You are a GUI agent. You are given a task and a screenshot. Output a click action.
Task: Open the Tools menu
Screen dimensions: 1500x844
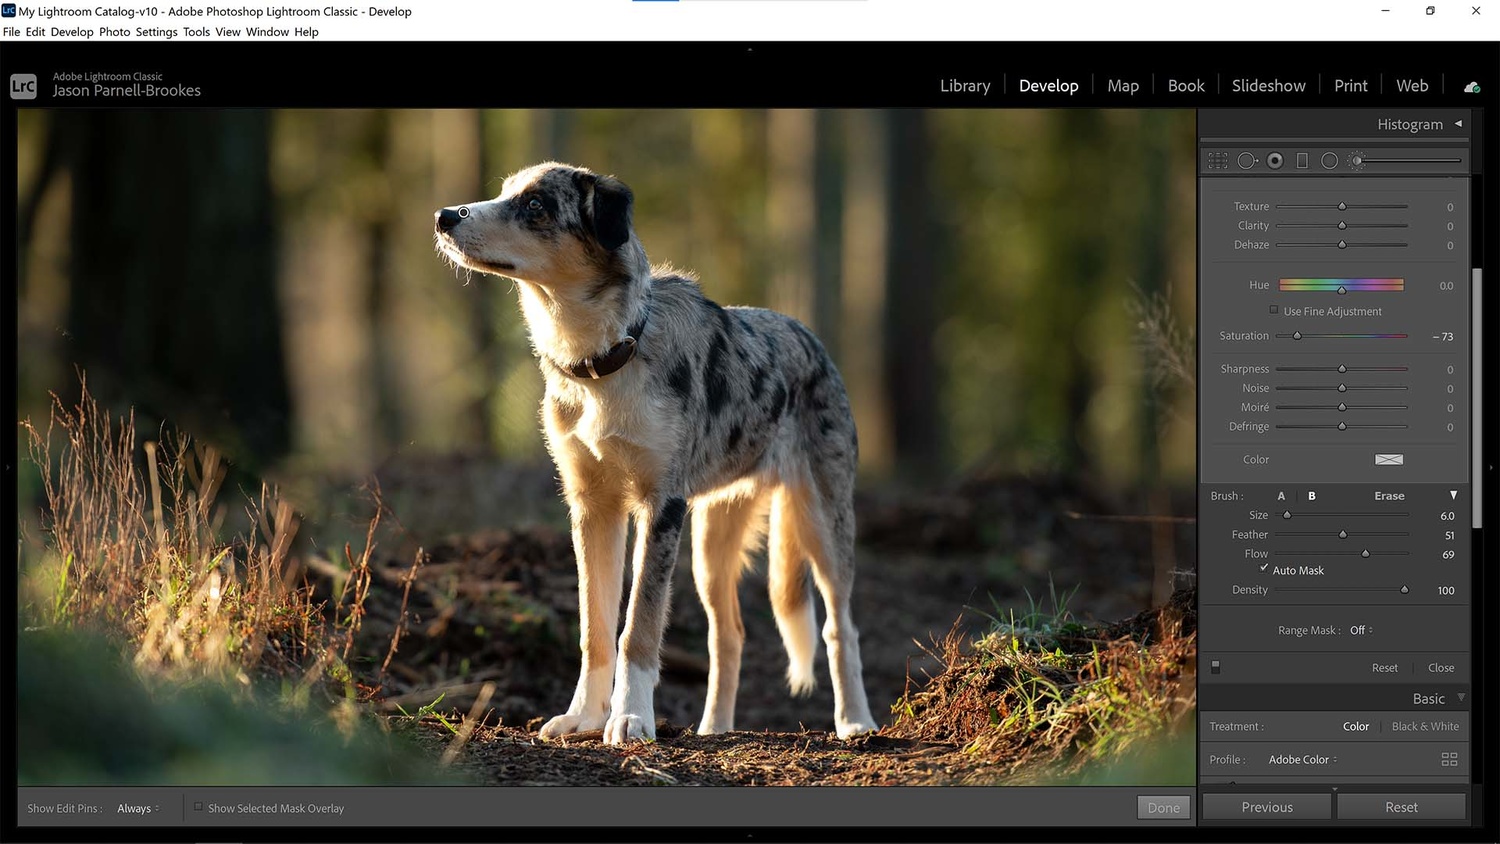click(x=196, y=32)
